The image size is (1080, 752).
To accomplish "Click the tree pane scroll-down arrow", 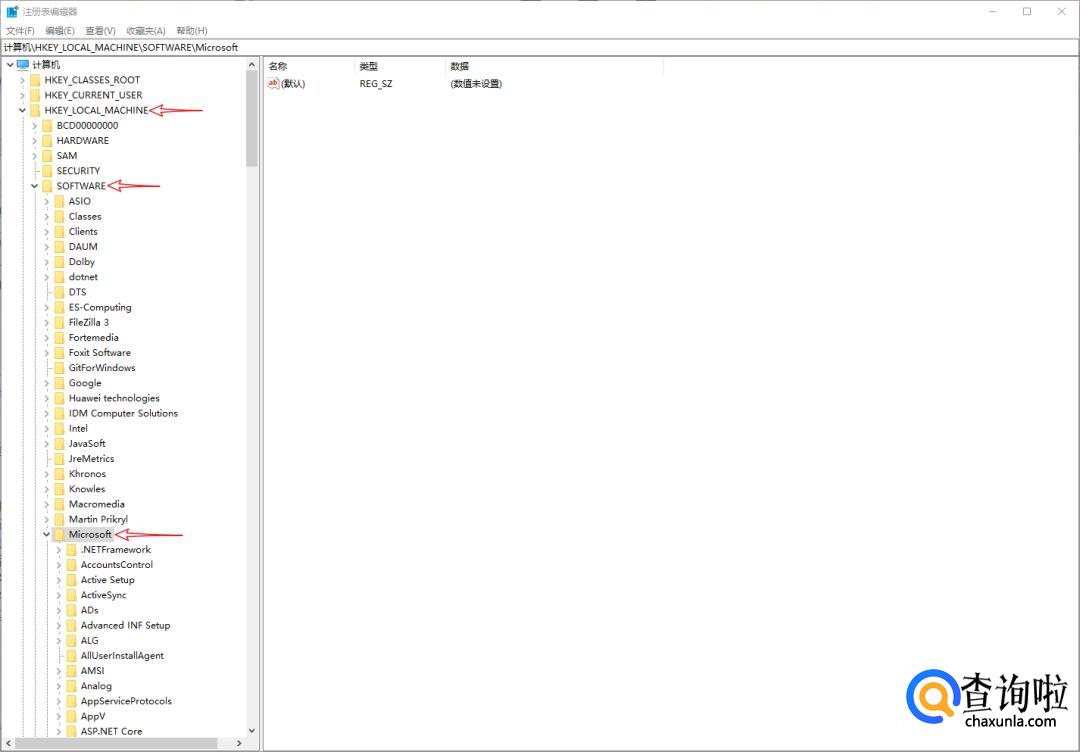I will click(x=251, y=730).
